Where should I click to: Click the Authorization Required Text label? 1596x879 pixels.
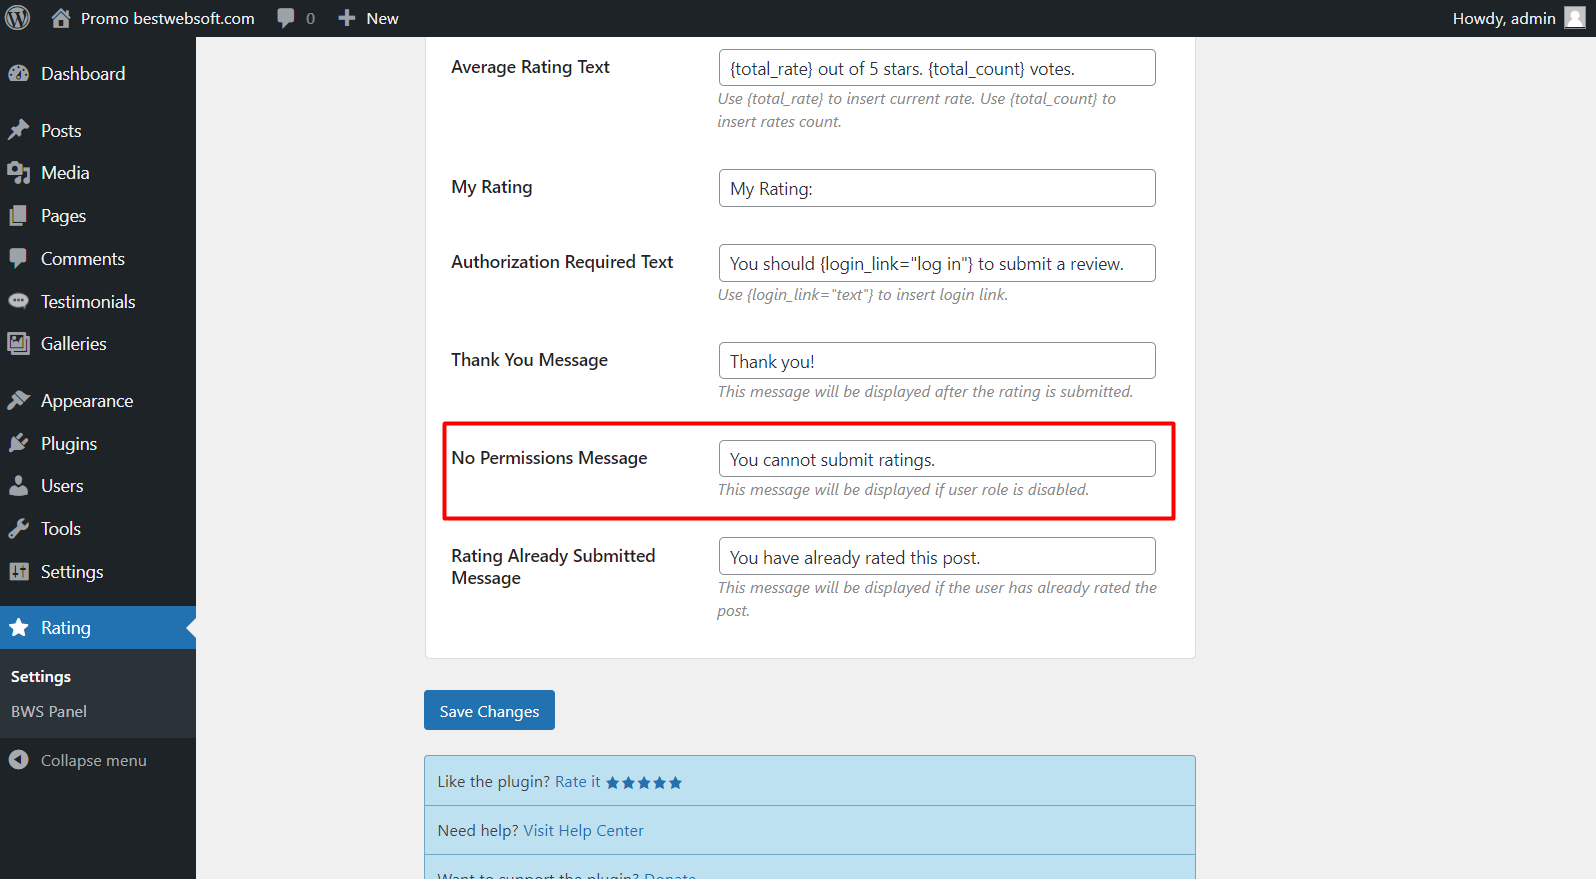click(562, 262)
